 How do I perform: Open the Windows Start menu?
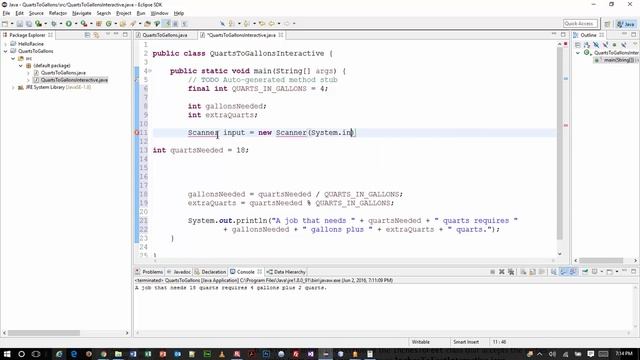coord(7,354)
